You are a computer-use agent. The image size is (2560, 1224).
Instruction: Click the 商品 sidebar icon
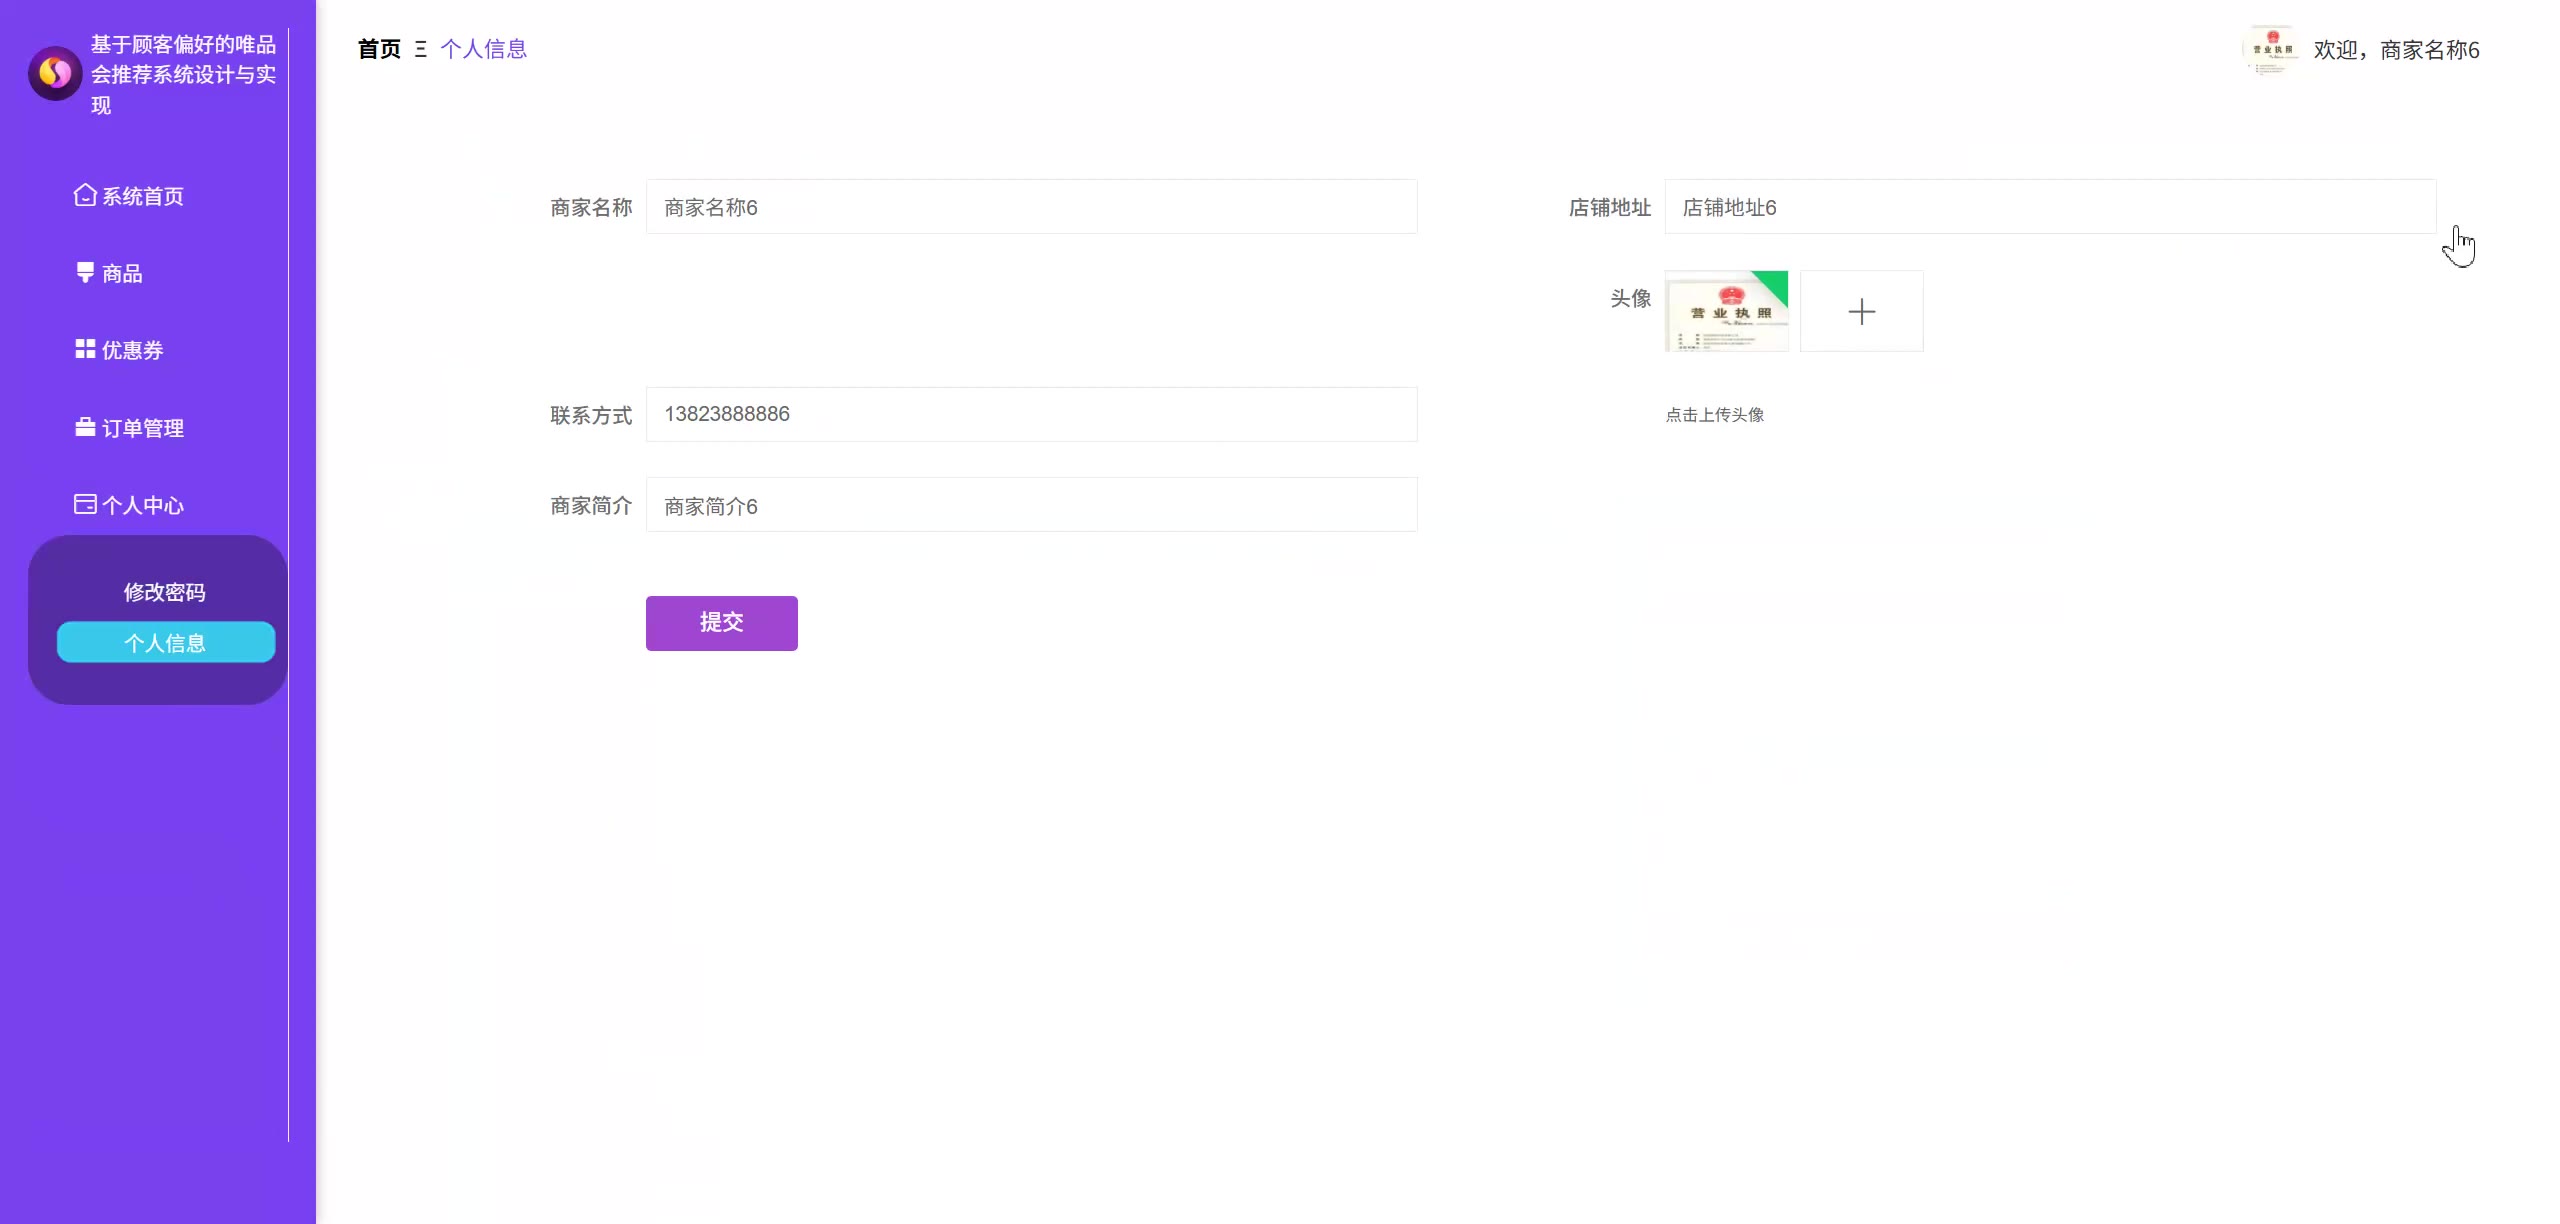tap(85, 272)
